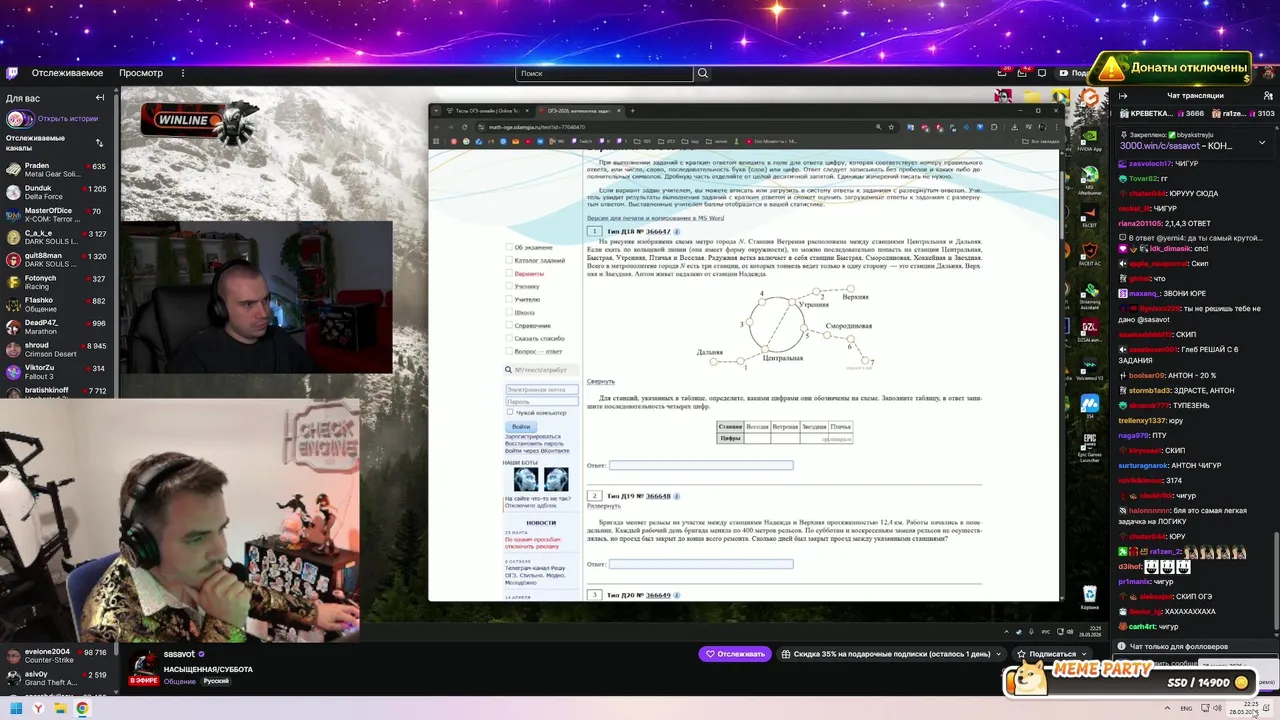This screenshot has width=1280, height=720.
Task: Focus answer field for task 2
Action: point(701,564)
